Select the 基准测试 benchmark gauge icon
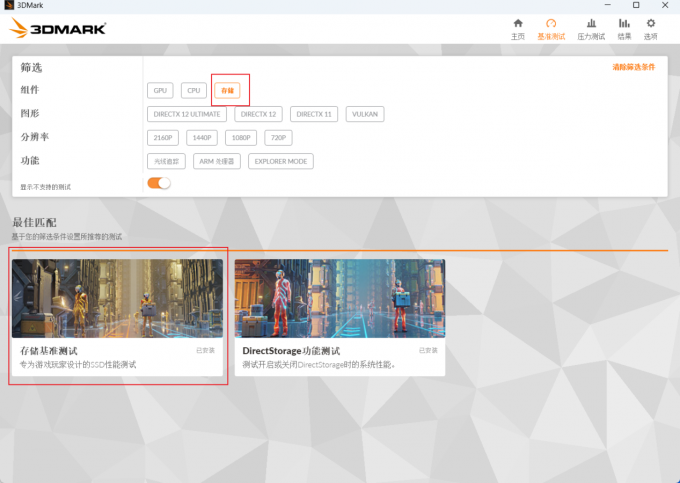 551,23
